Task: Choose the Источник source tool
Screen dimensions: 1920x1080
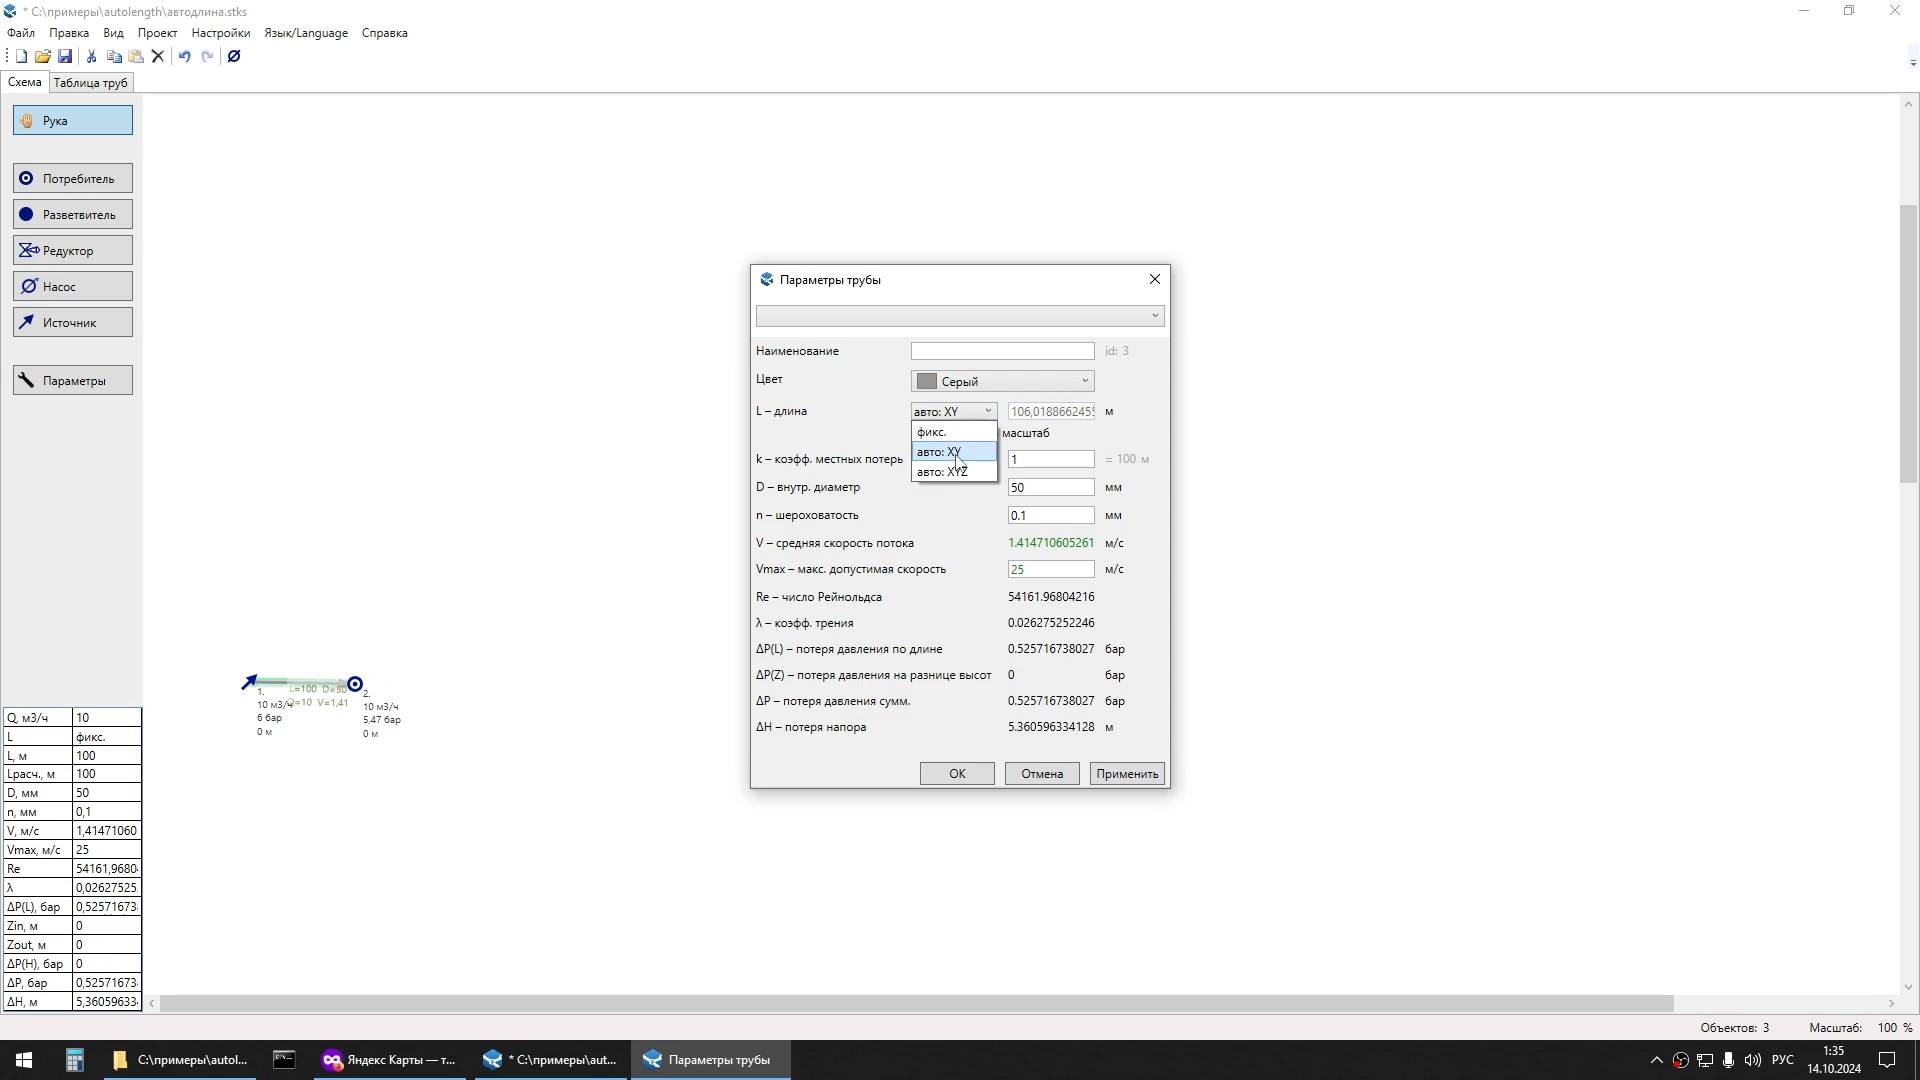Action: [72, 323]
